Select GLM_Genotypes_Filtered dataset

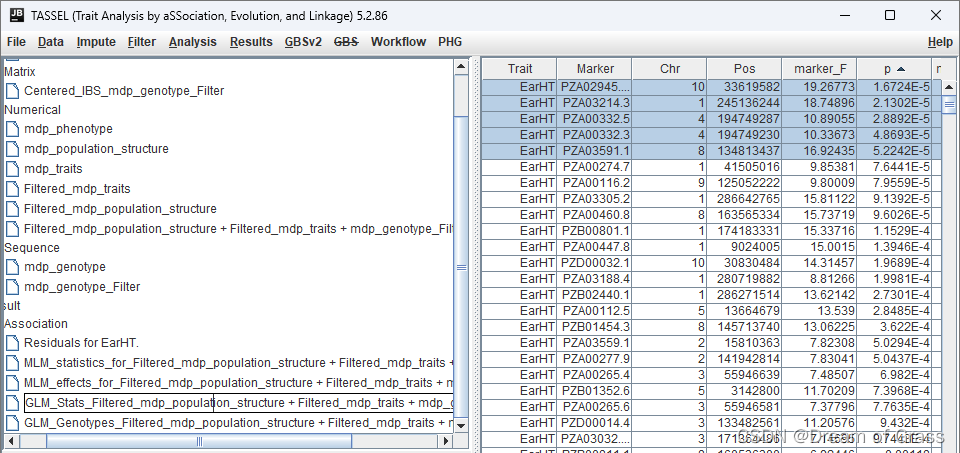tap(238, 423)
